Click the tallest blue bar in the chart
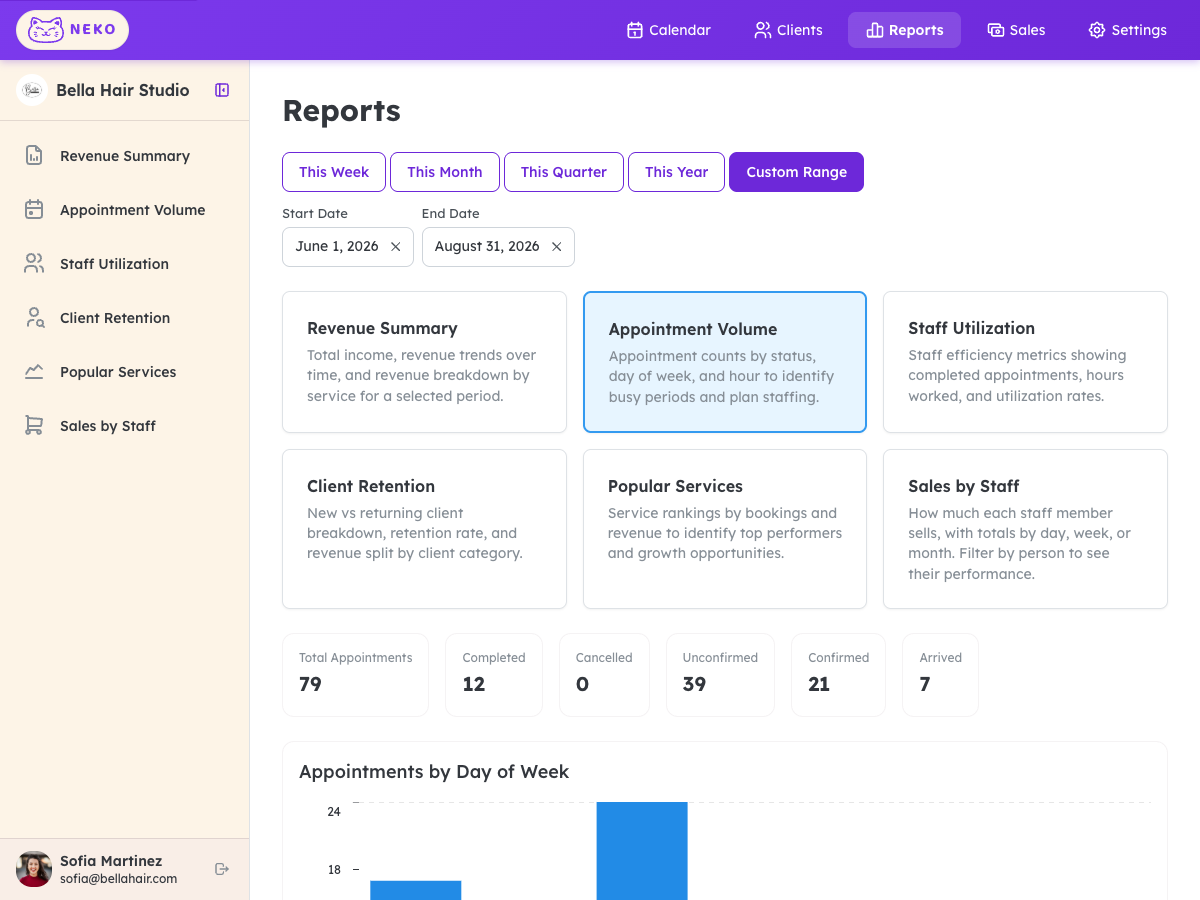Screen dimensions: 1200x900 click(x=642, y=851)
